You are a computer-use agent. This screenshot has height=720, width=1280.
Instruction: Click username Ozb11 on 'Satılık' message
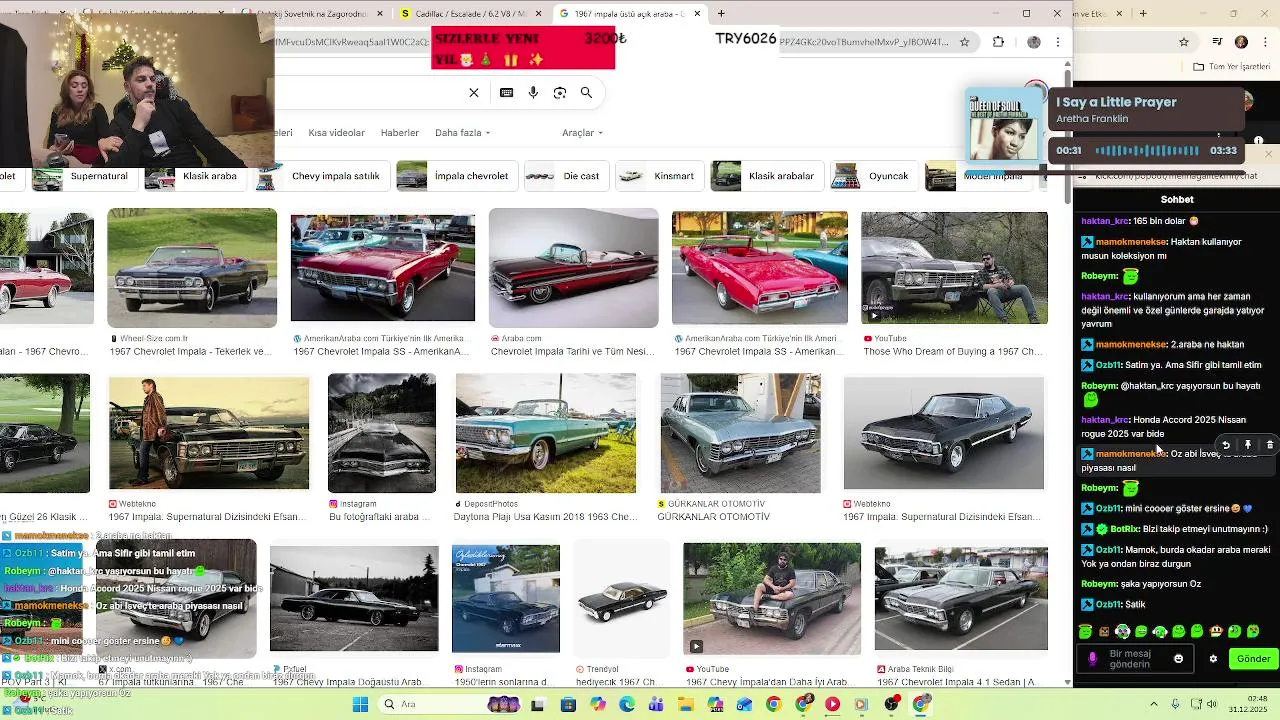coord(1109,605)
